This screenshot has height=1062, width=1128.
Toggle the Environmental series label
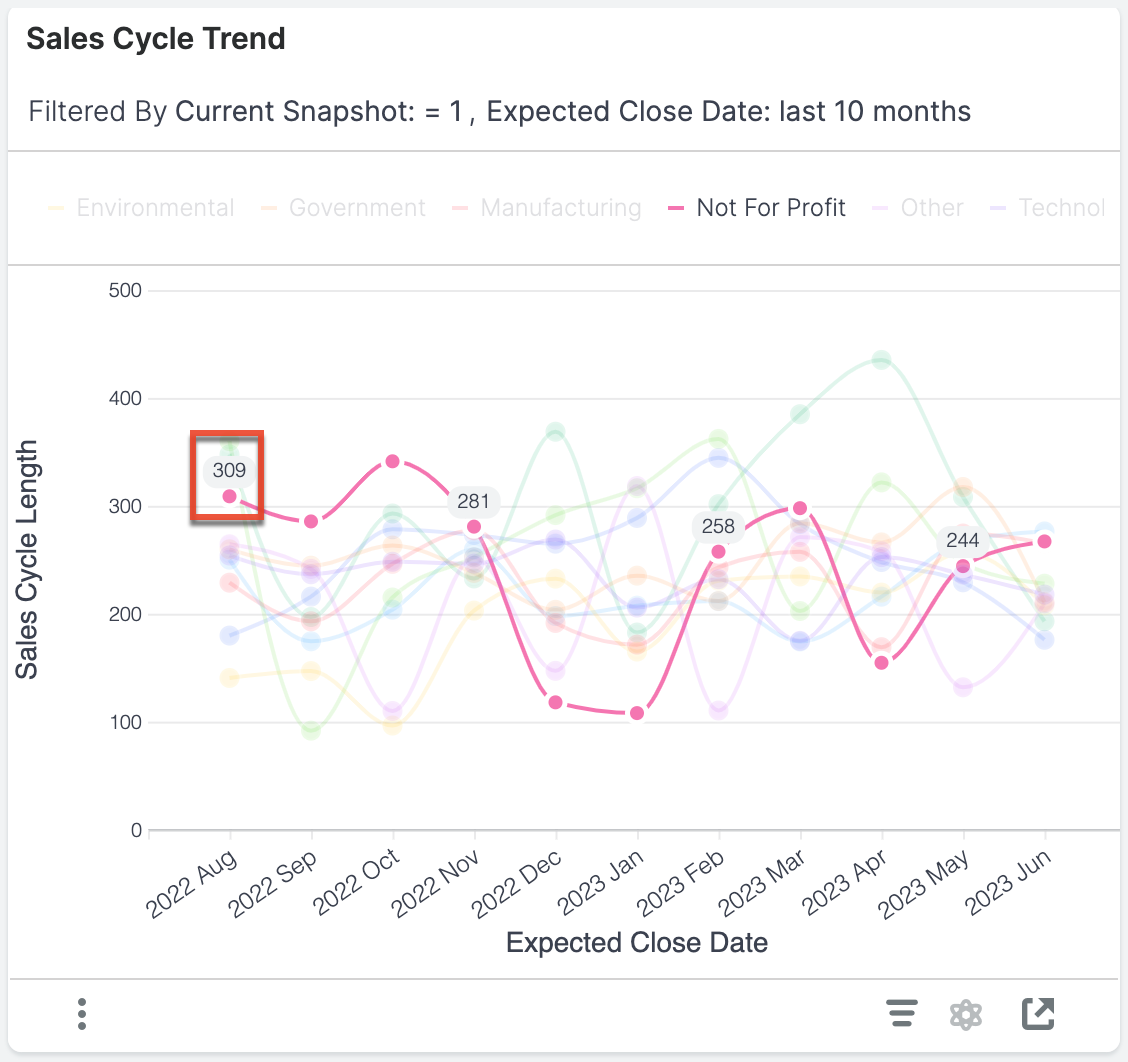coord(155,207)
